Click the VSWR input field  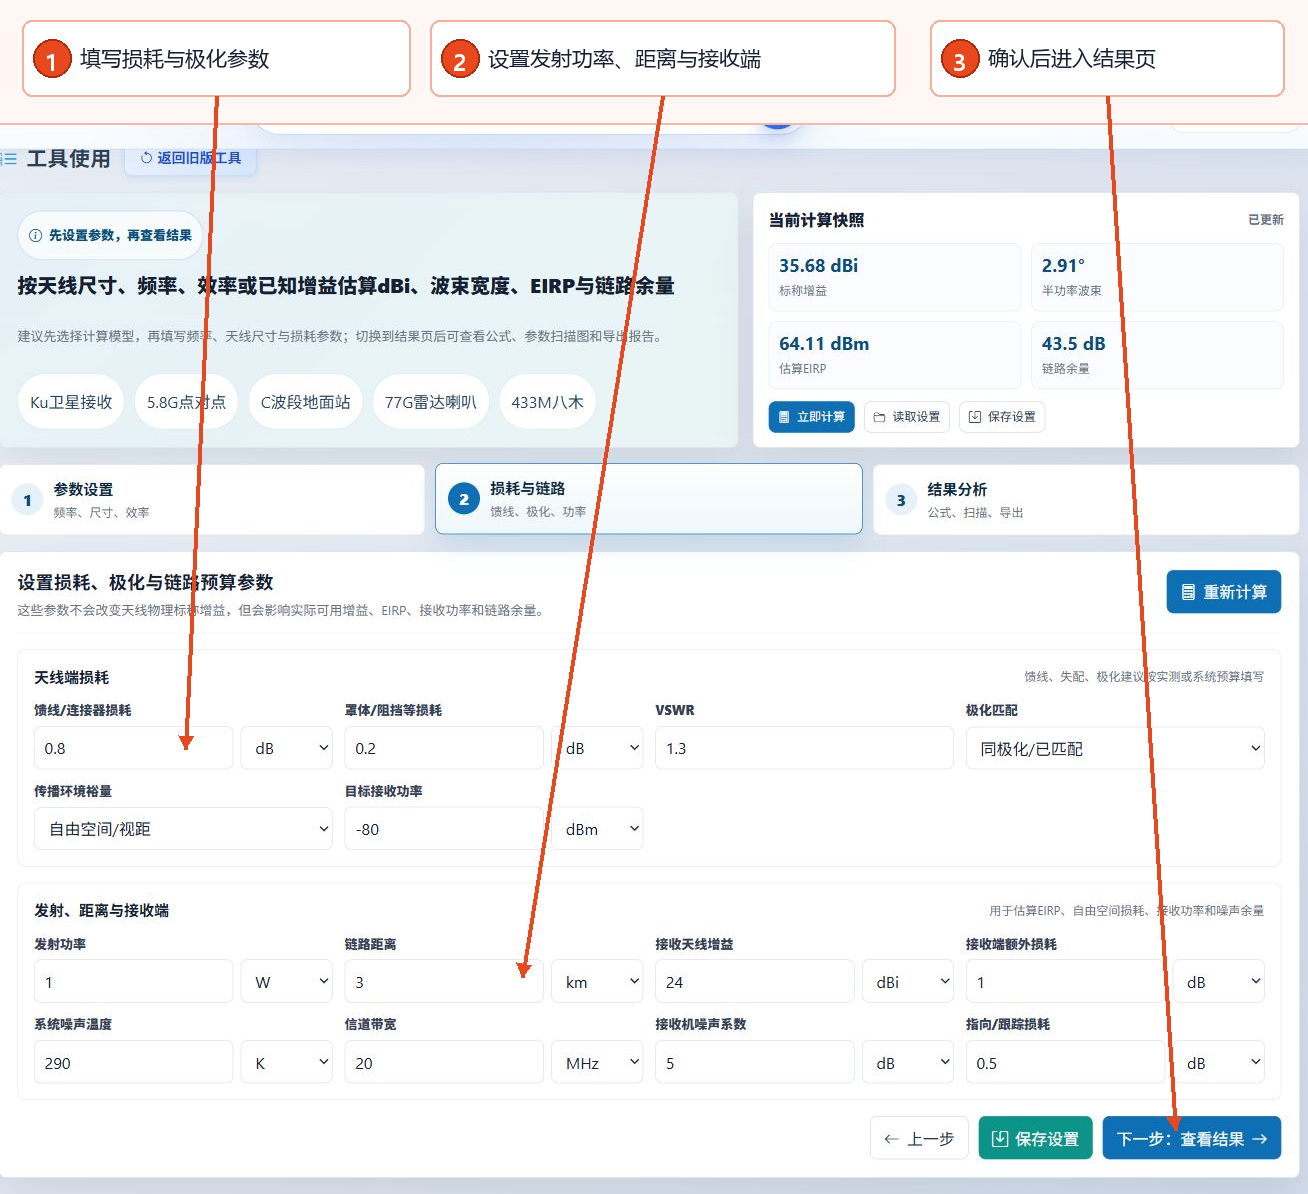tap(804, 748)
